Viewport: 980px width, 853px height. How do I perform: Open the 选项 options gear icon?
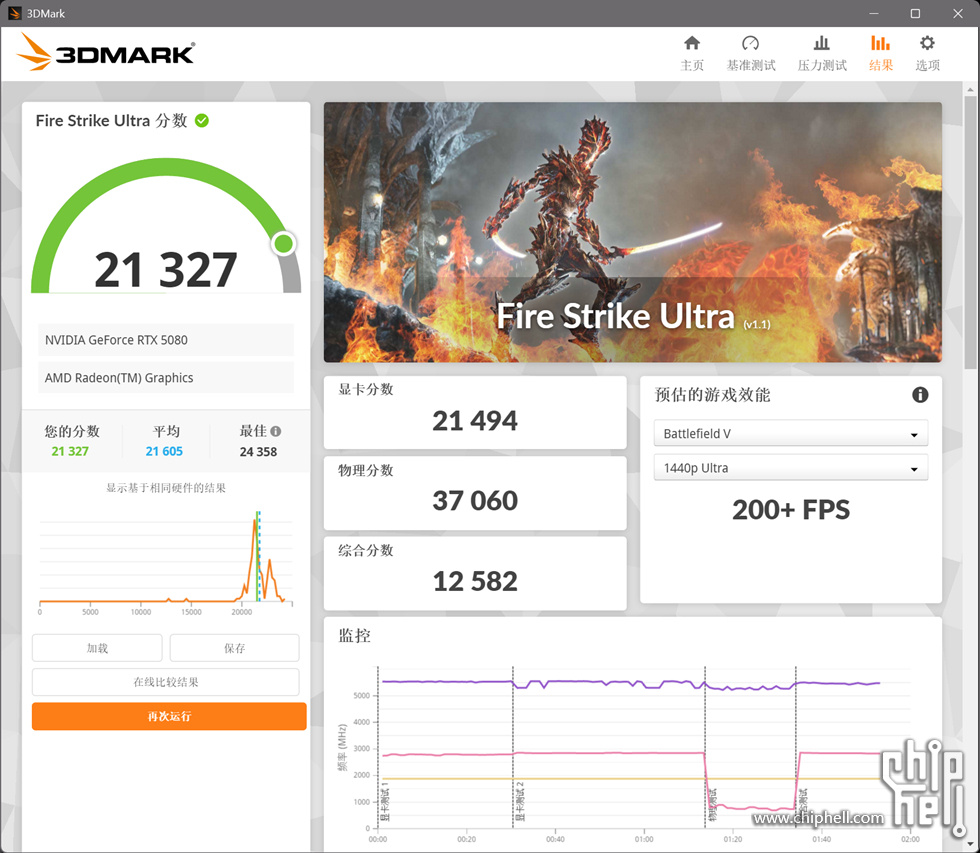click(x=927, y=43)
